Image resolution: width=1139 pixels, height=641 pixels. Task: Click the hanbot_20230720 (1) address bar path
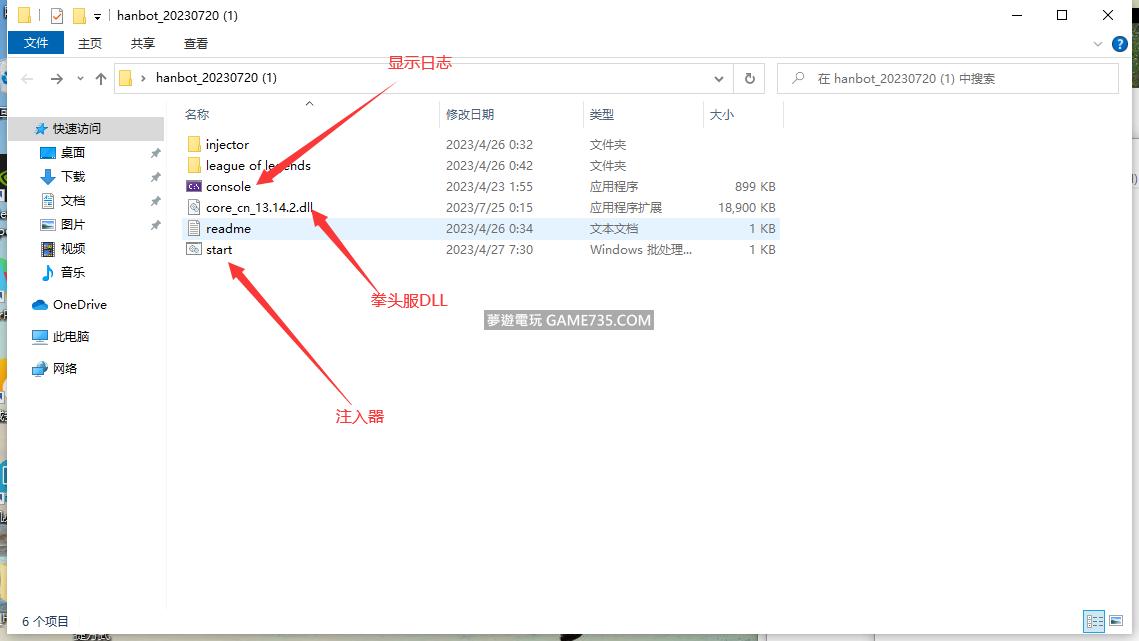click(216, 78)
